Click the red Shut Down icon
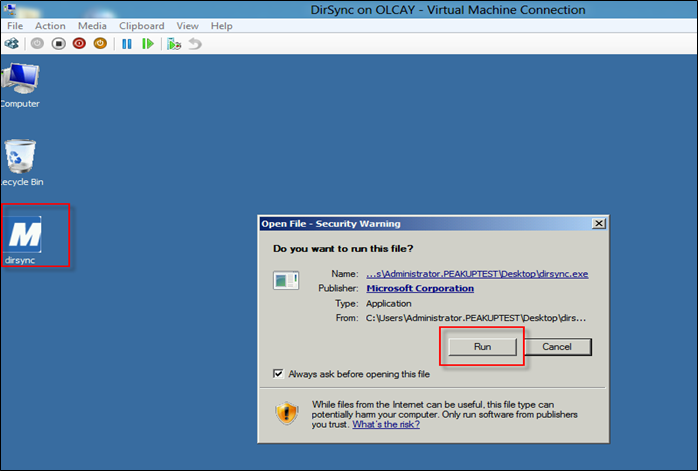The image size is (698, 471). pos(79,44)
